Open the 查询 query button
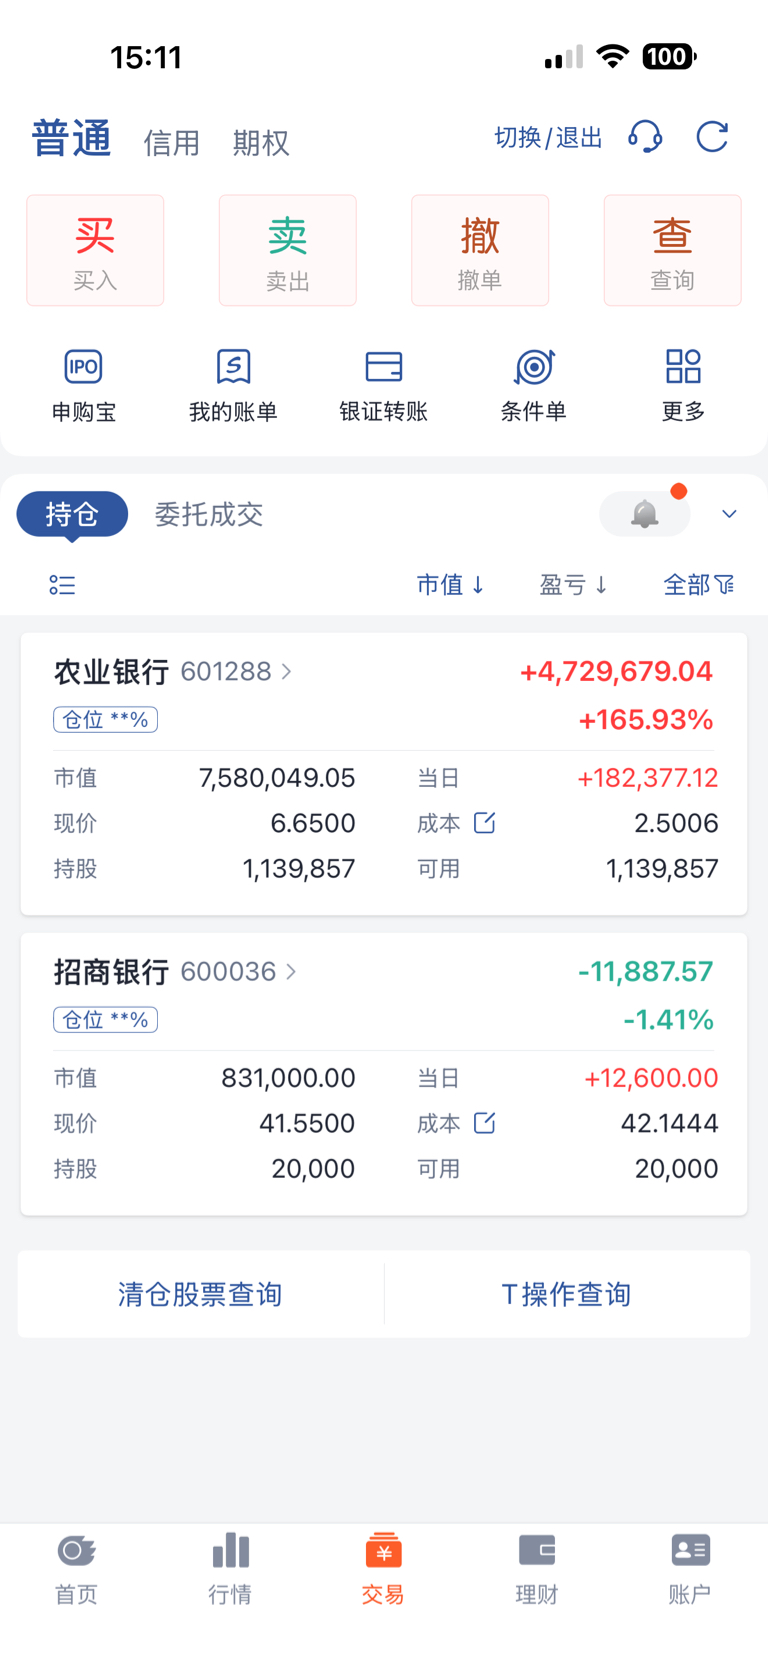The image size is (768, 1669). click(672, 250)
